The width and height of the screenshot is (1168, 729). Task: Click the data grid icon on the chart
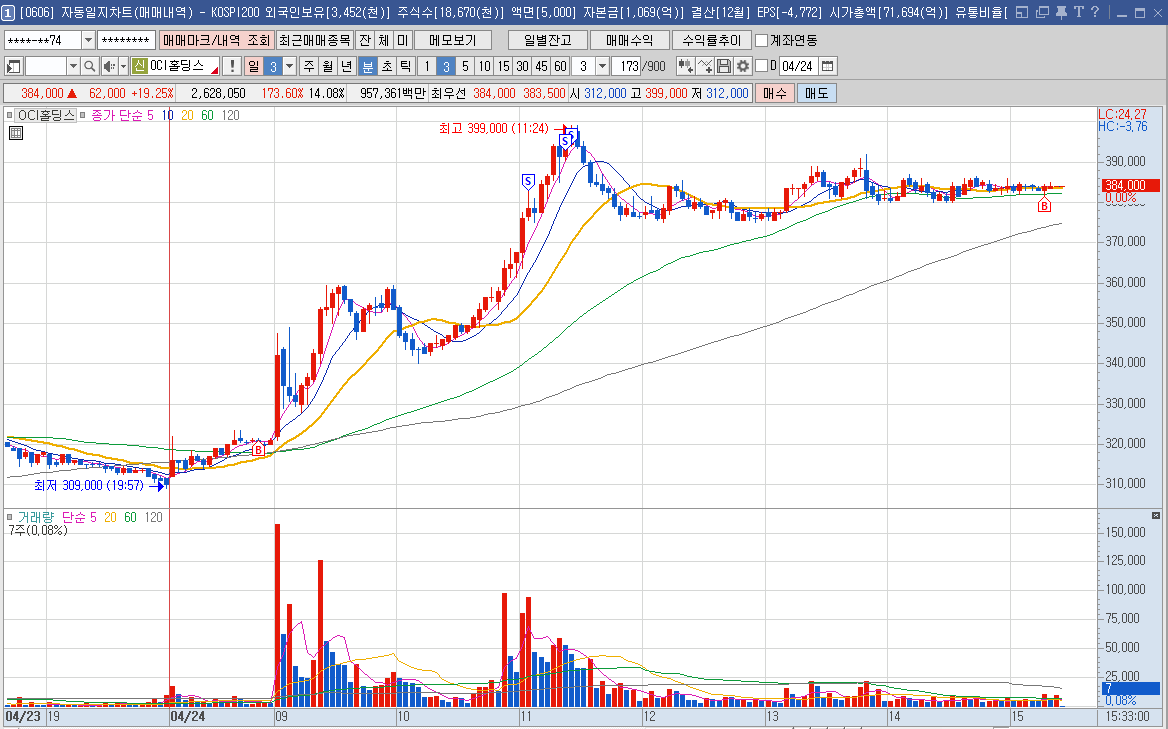[15, 132]
